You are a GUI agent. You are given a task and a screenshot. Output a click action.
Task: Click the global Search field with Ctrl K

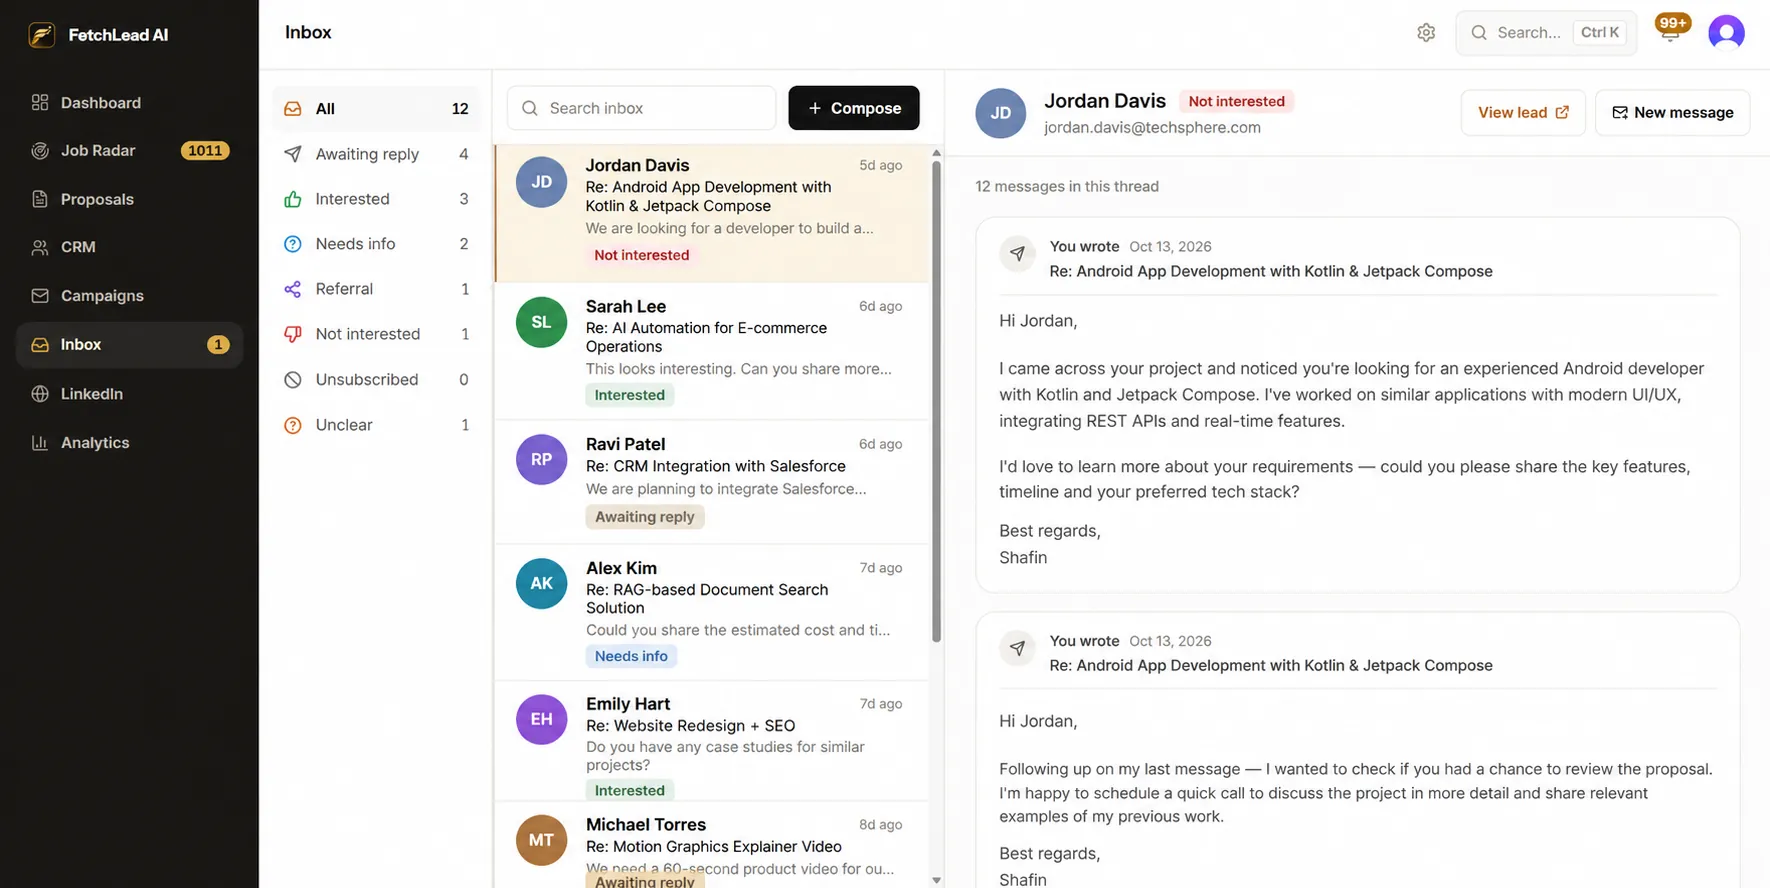click(x=1546, y=33)
